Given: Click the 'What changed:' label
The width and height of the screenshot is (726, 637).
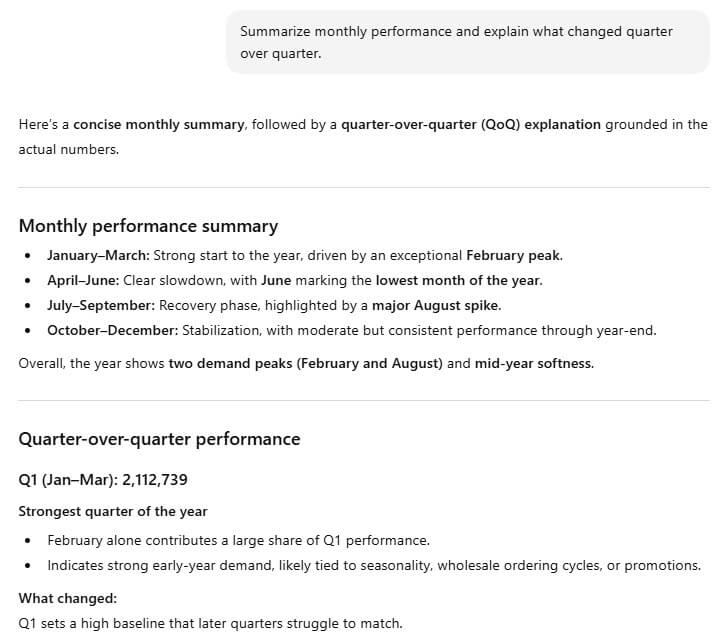Looking at the screenshot, I should [68, 599].
